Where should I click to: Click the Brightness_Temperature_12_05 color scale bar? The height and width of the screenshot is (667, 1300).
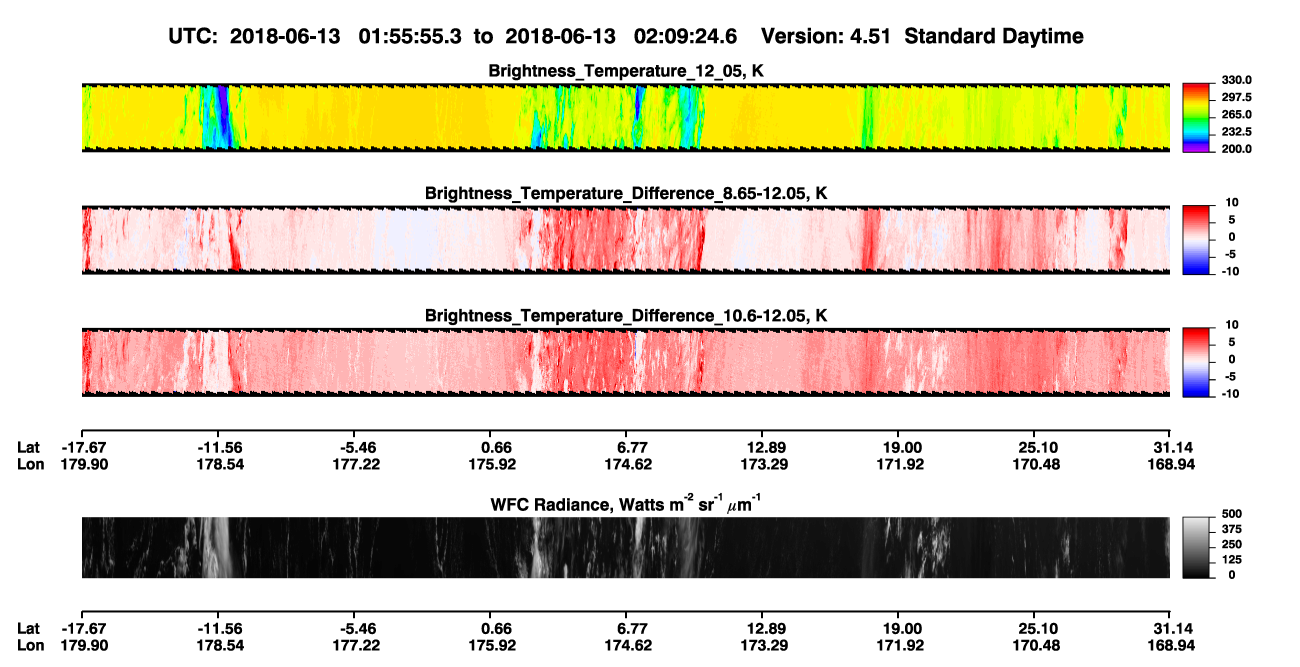(1198, 117)
